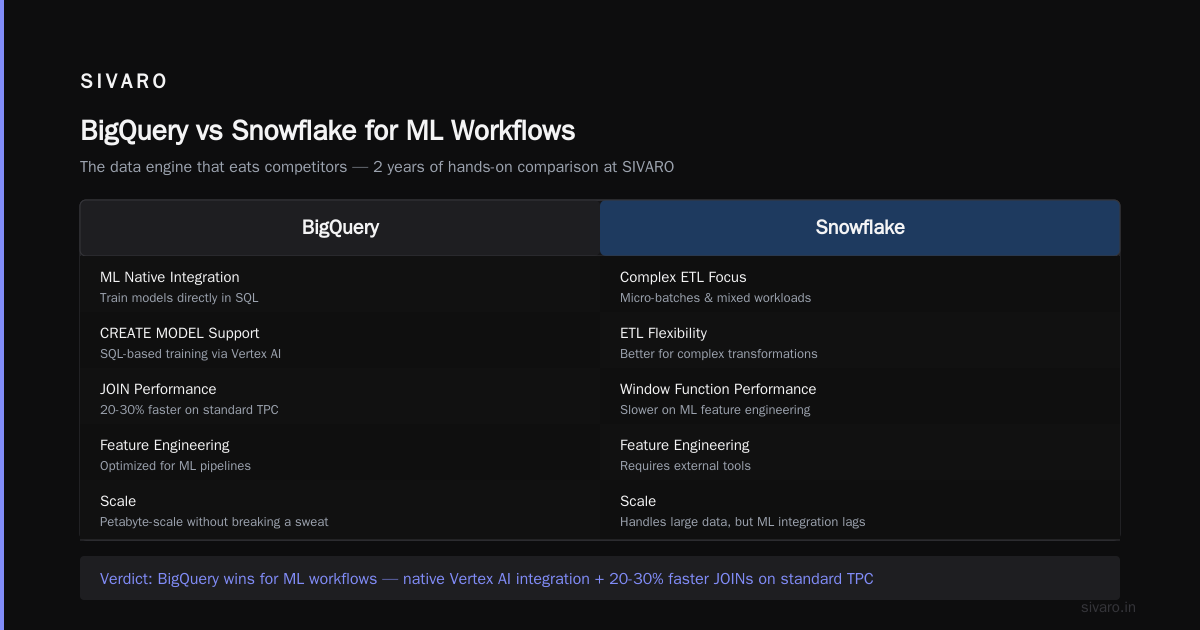The width and height of the screenshot is (1200, 630).
Task: Click 'SQL-based training via Vertex AI' text
Action: [x=190, y=354]
